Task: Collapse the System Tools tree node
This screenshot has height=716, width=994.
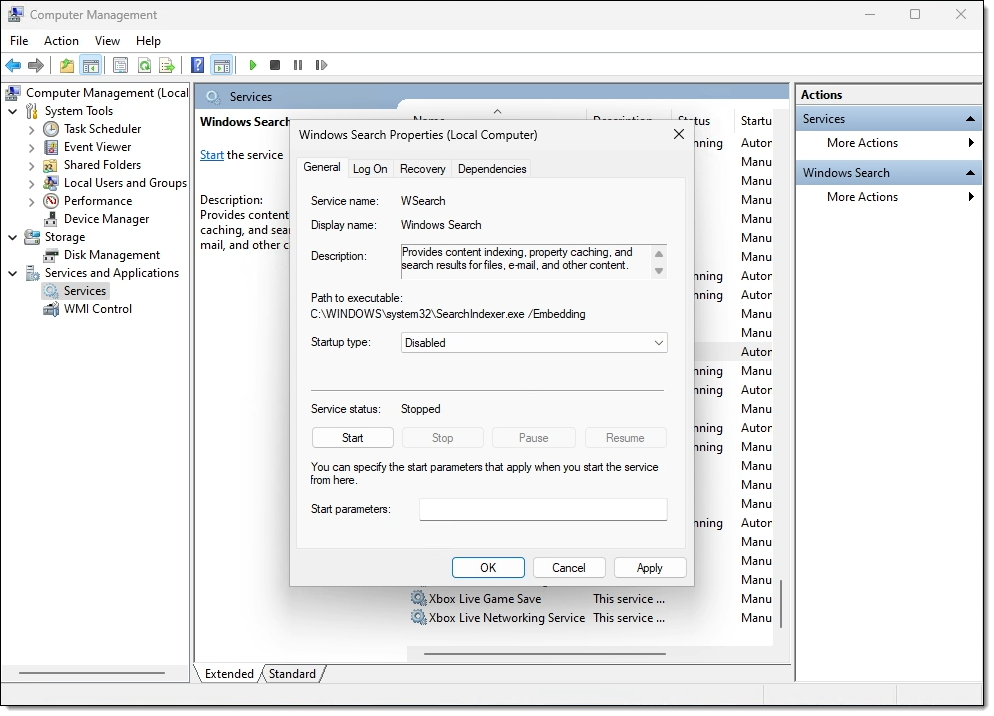Action: click(x=13, y=111)
